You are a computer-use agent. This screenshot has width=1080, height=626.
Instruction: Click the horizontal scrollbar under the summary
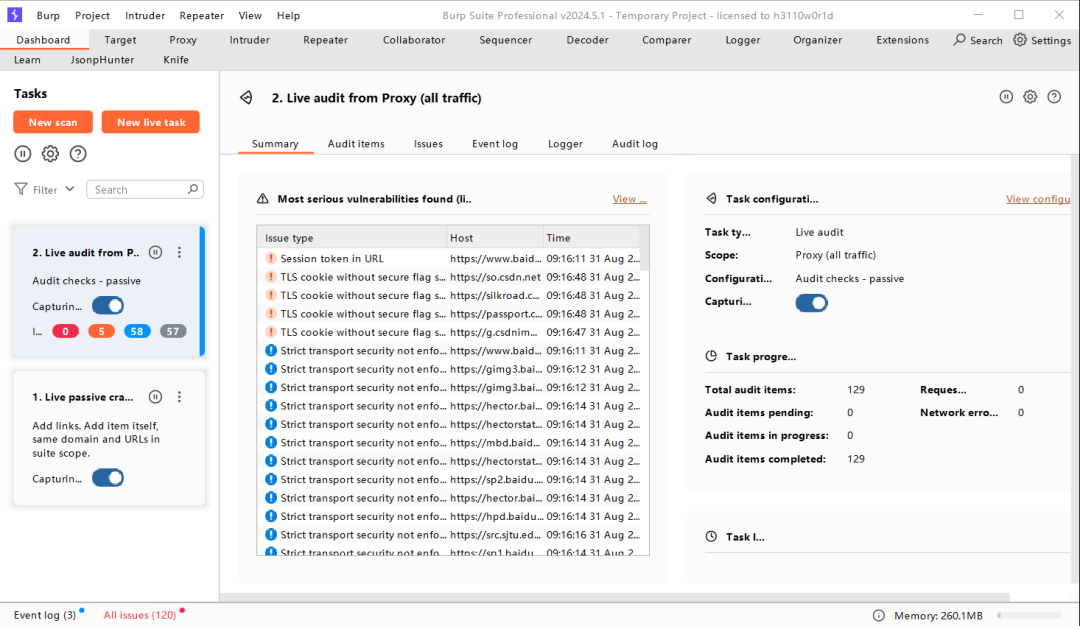[x=615, y=597]
